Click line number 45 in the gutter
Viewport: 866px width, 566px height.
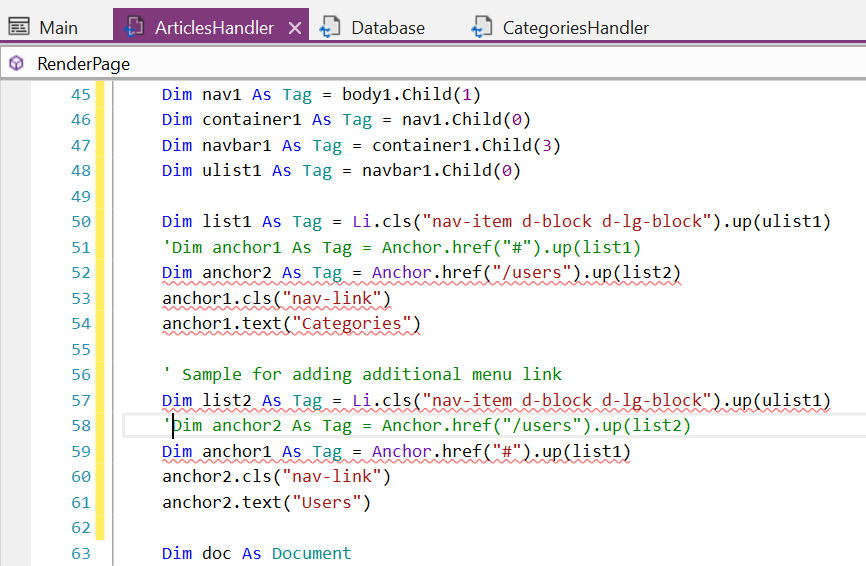point(81,94)
